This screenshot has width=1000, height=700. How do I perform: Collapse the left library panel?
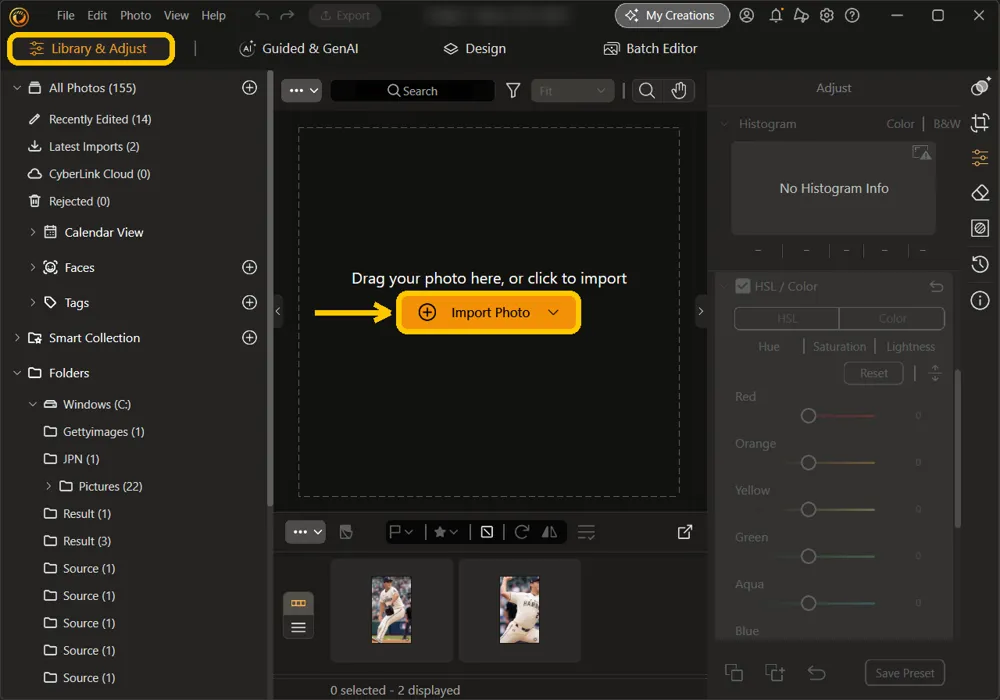277,311
